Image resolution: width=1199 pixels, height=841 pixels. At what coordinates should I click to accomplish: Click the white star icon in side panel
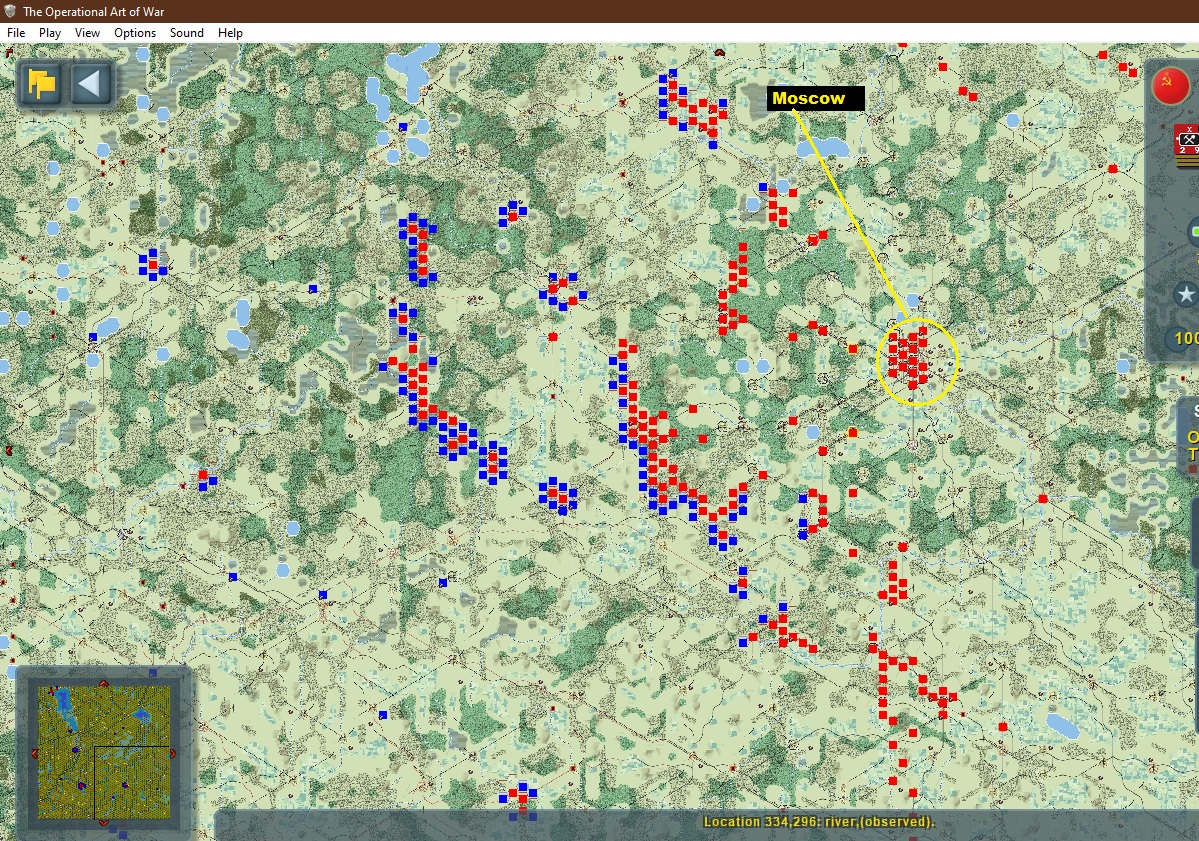(x=1185, y=294)
